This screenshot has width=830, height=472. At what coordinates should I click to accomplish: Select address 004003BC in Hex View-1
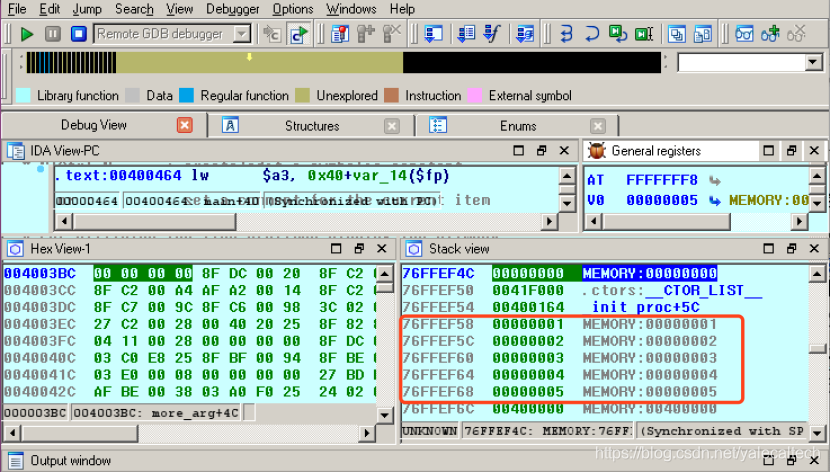40,274
